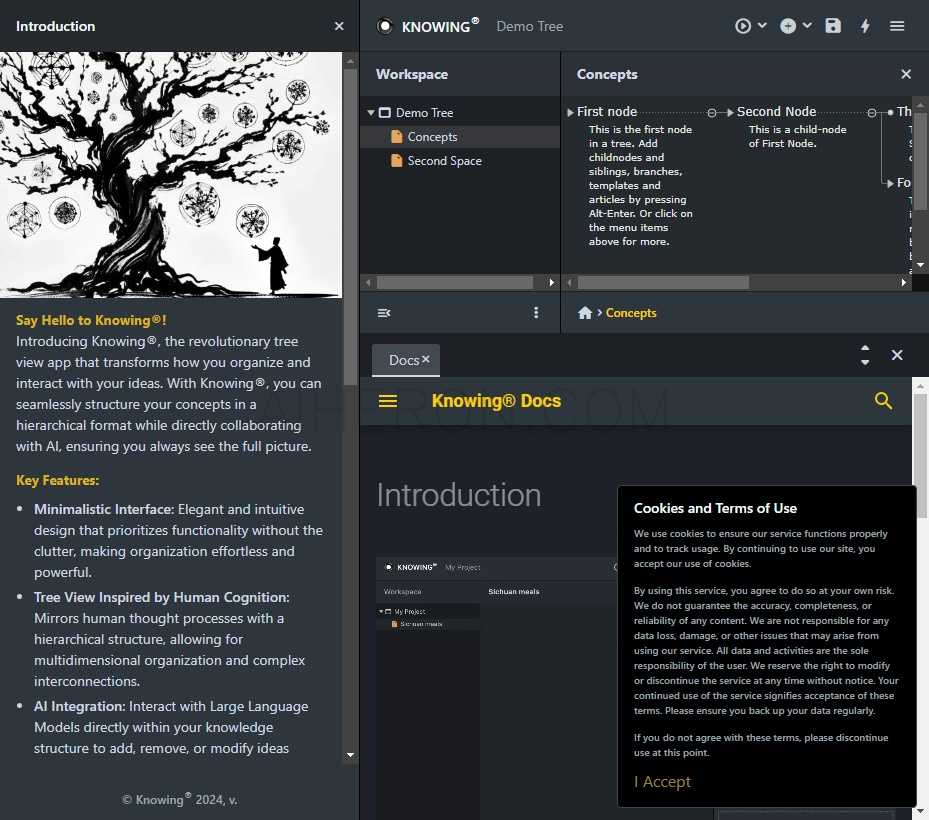929x820 pixels.
Task: Search the docs with magnifier icon
Action: point(883,401)
